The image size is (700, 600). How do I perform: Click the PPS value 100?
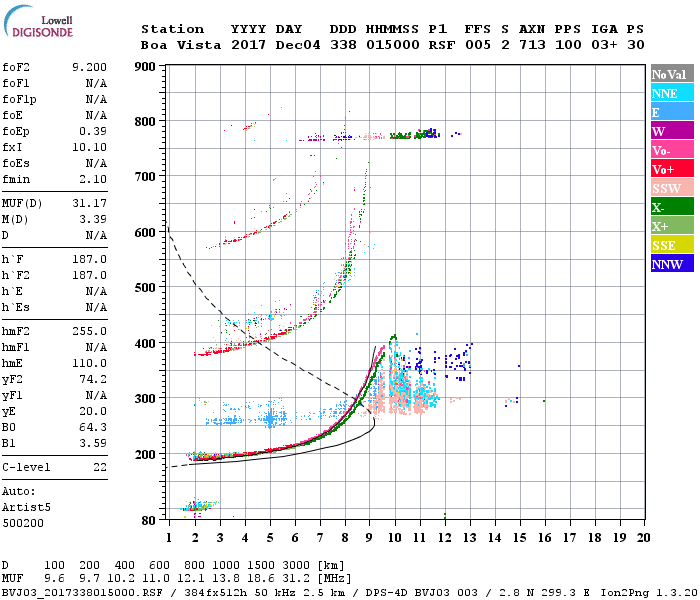coord(568,45)
